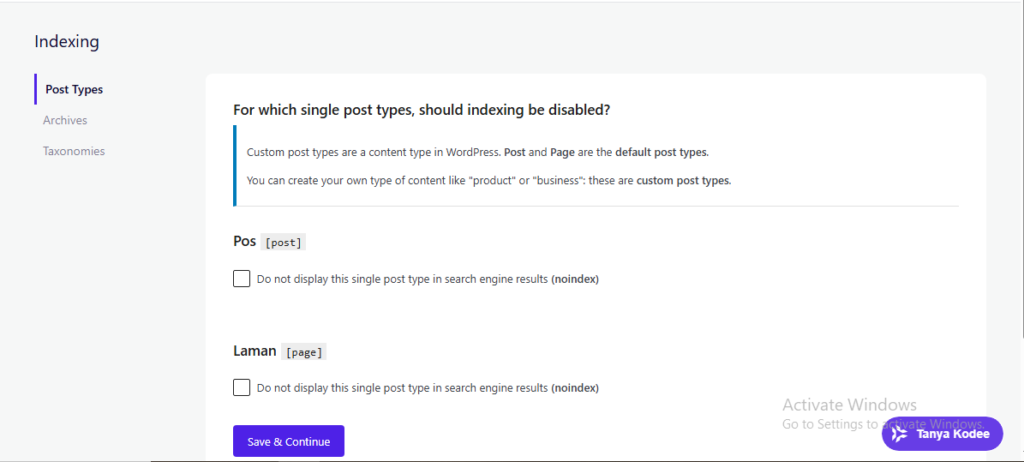Click the Save & Continue button
This screenshot has height=462, width=1024.
click(x=289, y=442)
